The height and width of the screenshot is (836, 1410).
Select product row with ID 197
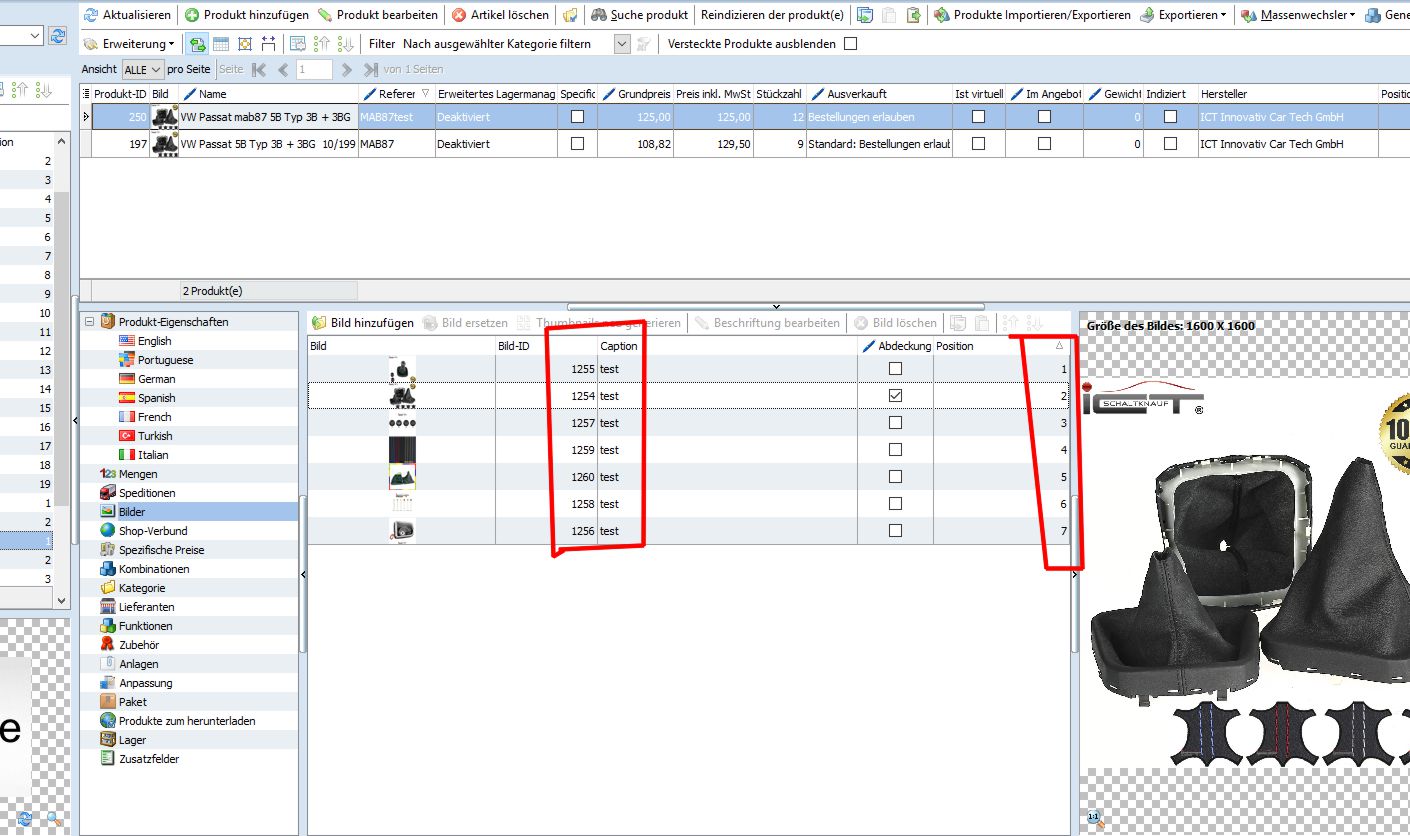pyautogui.click(x=745, y=144)
